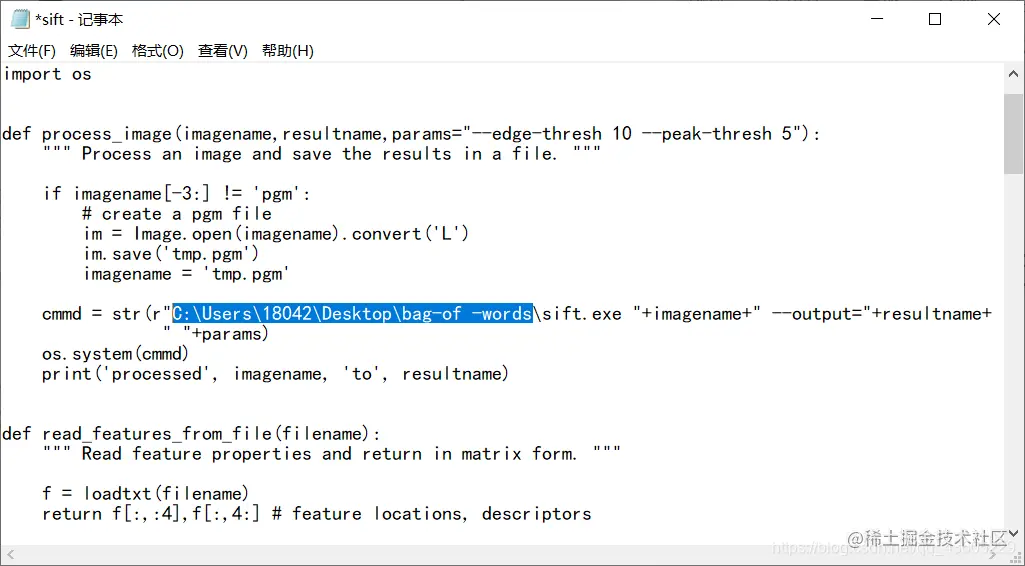Close the sift Notepad window

pyautogui.click(x=994, y=19)
